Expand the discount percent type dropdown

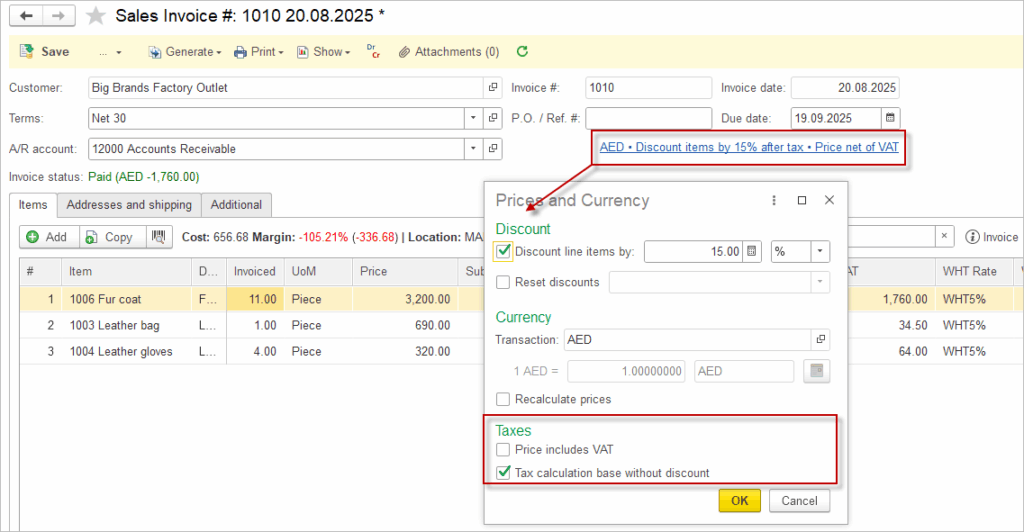(820, 252)
